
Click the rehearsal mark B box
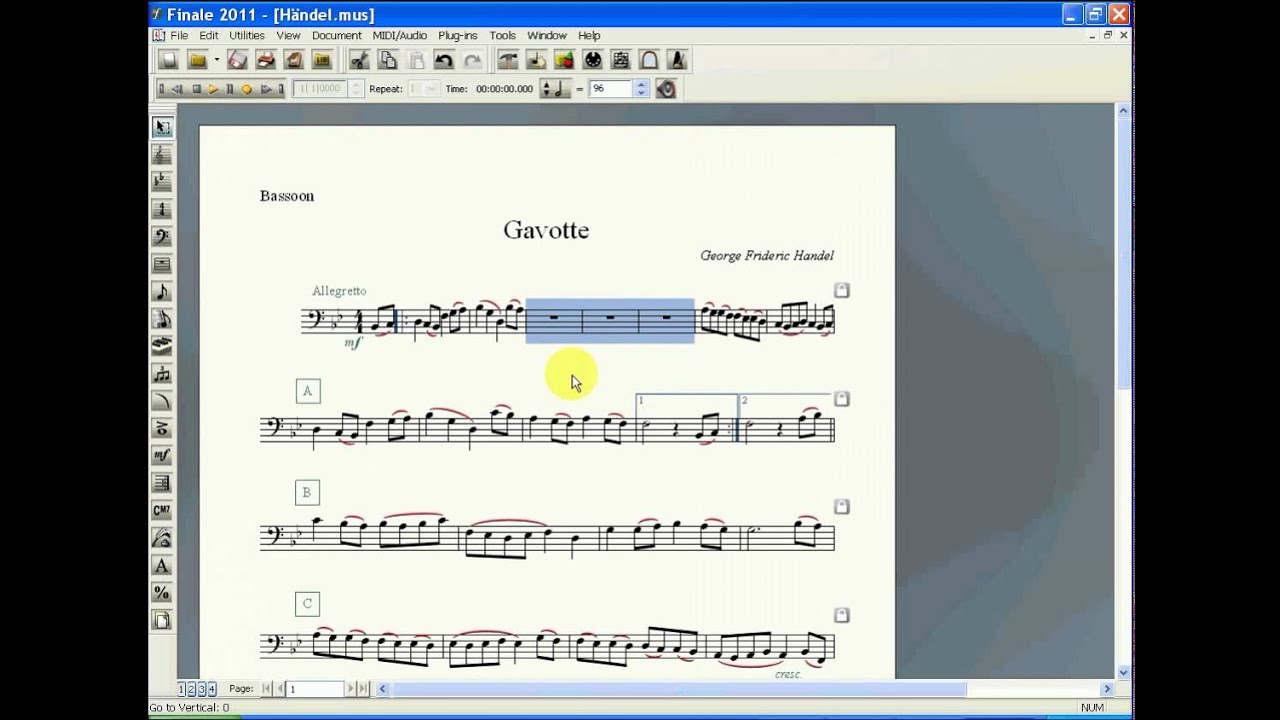[307, 492]
